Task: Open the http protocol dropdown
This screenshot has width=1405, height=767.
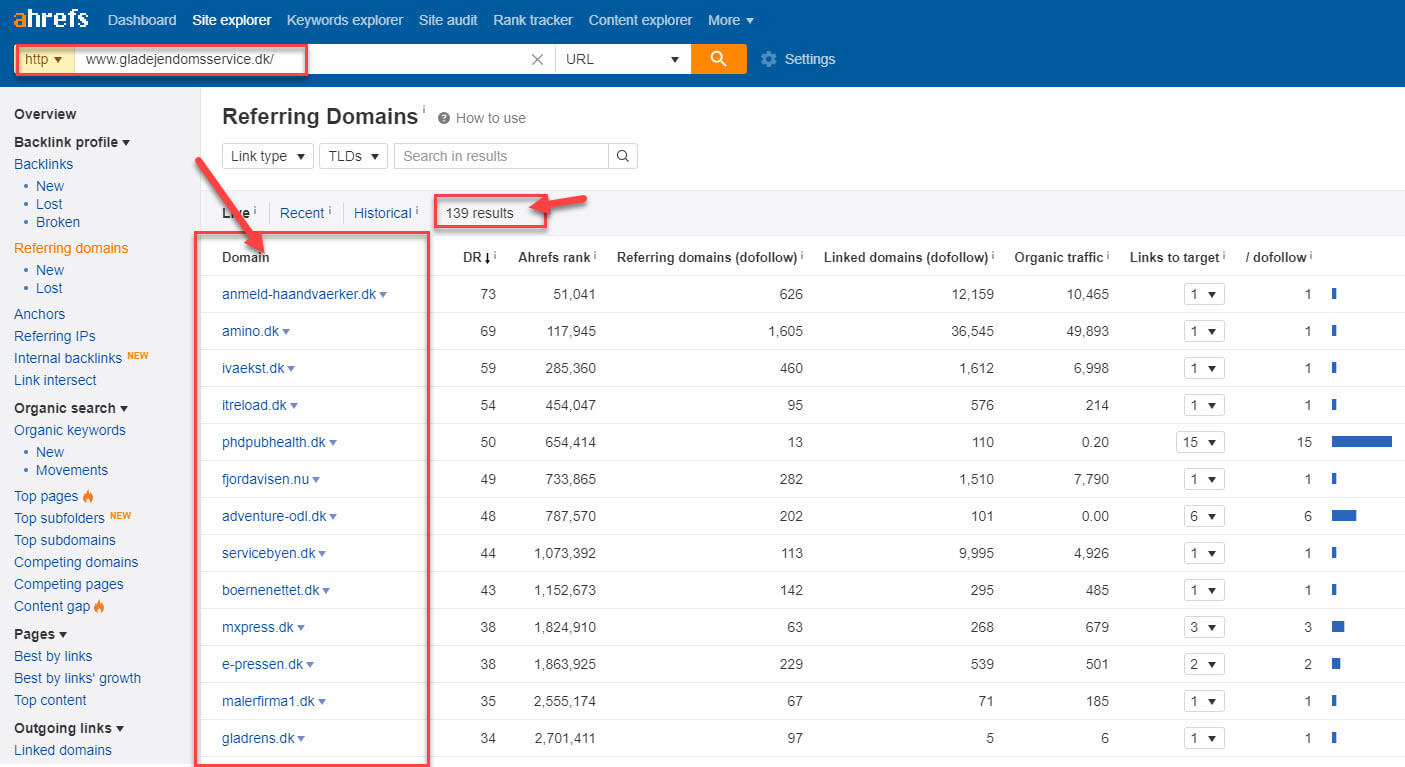Action: [x=44, y=59]
